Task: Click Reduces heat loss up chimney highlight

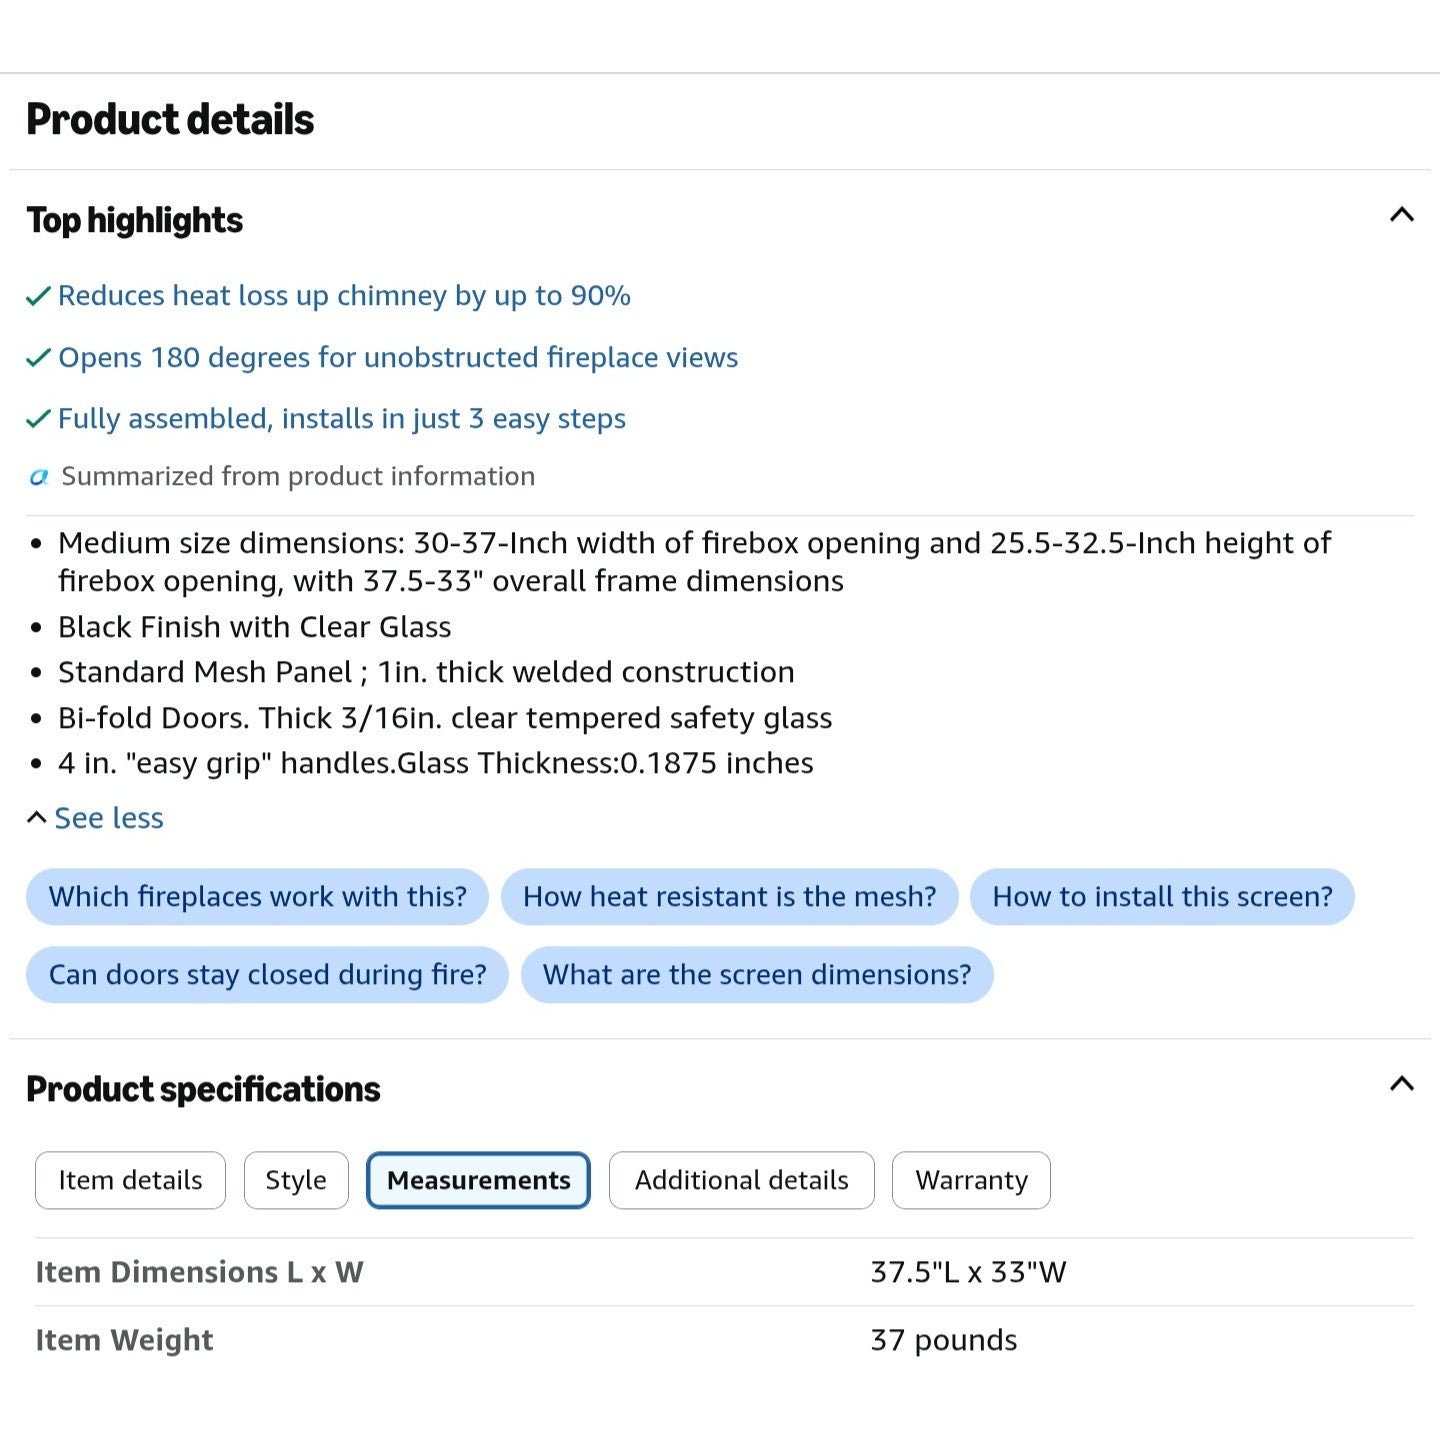Action: (344, 296)
